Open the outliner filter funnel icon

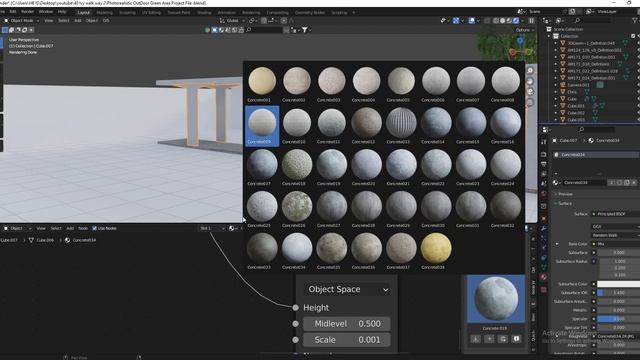click(635, 20)
